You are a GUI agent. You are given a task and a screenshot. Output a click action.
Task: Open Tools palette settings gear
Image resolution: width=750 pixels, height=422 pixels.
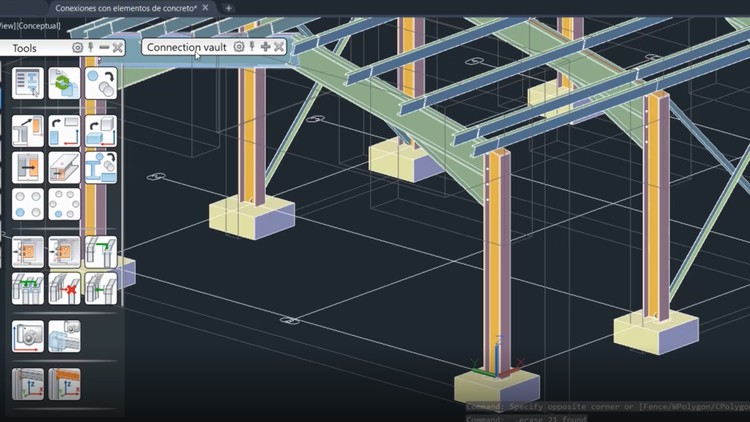click(77, 47)
